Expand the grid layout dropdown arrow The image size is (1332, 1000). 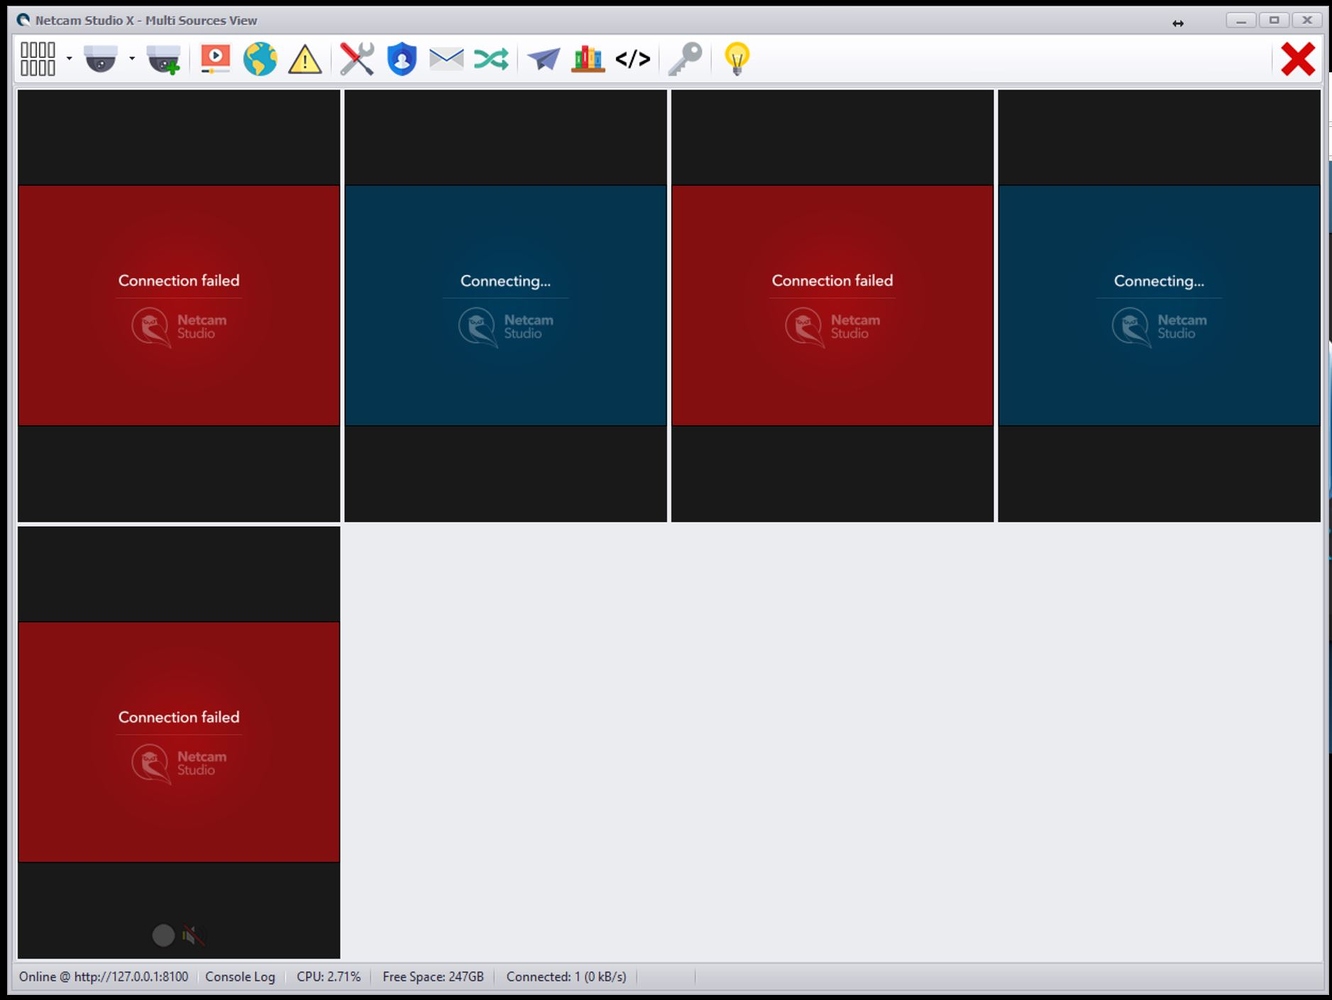point(69,59)
